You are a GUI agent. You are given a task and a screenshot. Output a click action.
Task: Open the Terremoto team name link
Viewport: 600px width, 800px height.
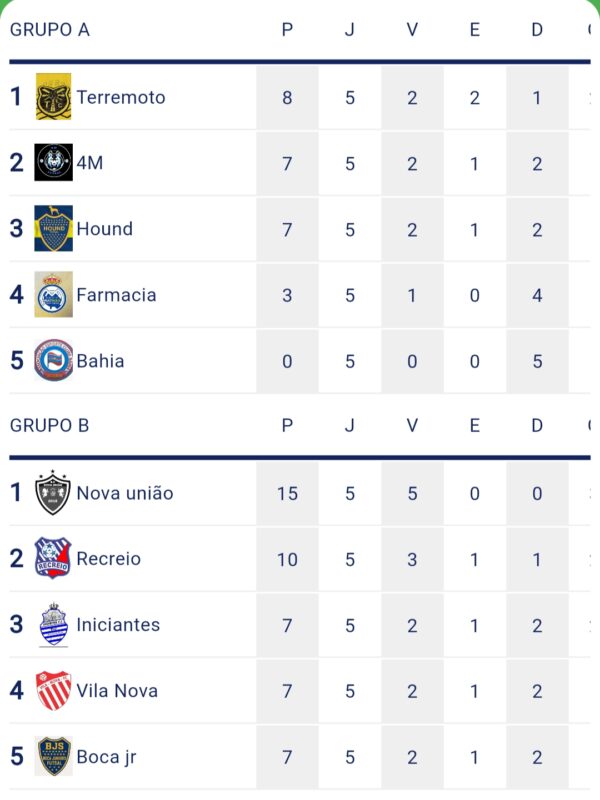click(x=121, y=97)
